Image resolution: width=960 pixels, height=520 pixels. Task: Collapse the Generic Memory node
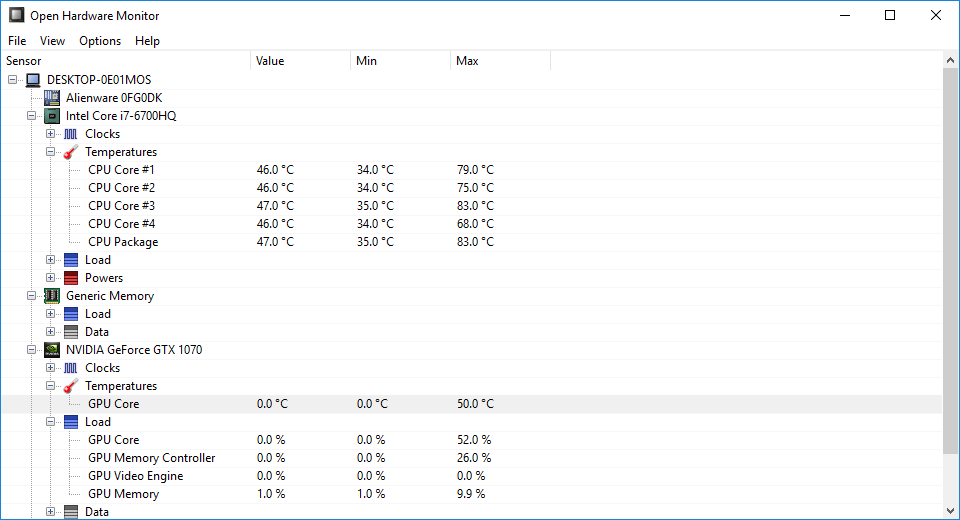[x=31, y=296]
